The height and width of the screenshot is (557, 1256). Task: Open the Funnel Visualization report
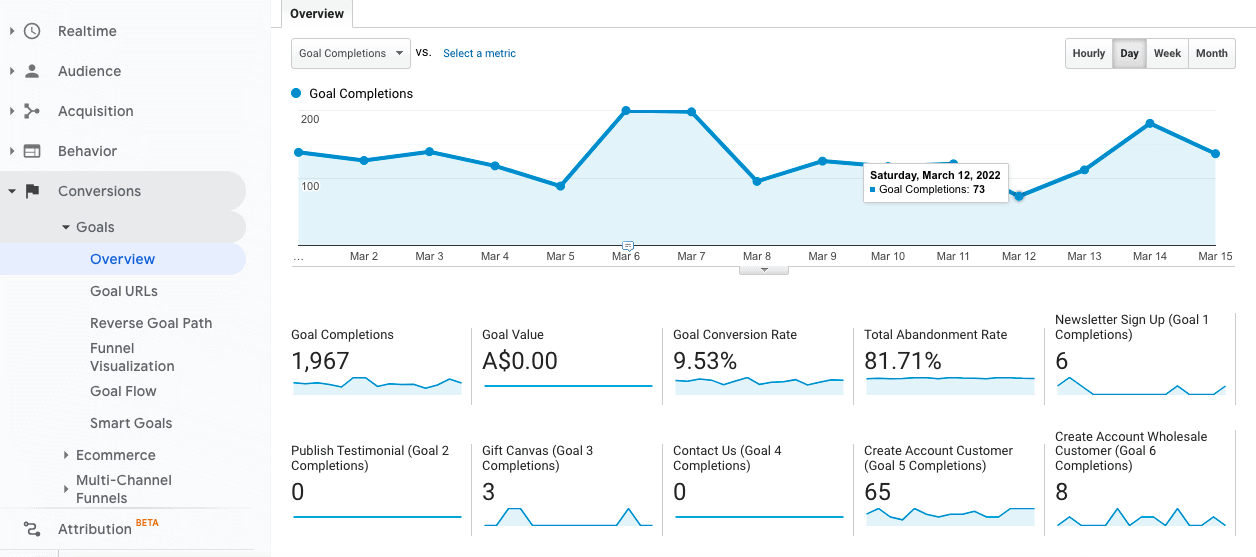(132, 357)
